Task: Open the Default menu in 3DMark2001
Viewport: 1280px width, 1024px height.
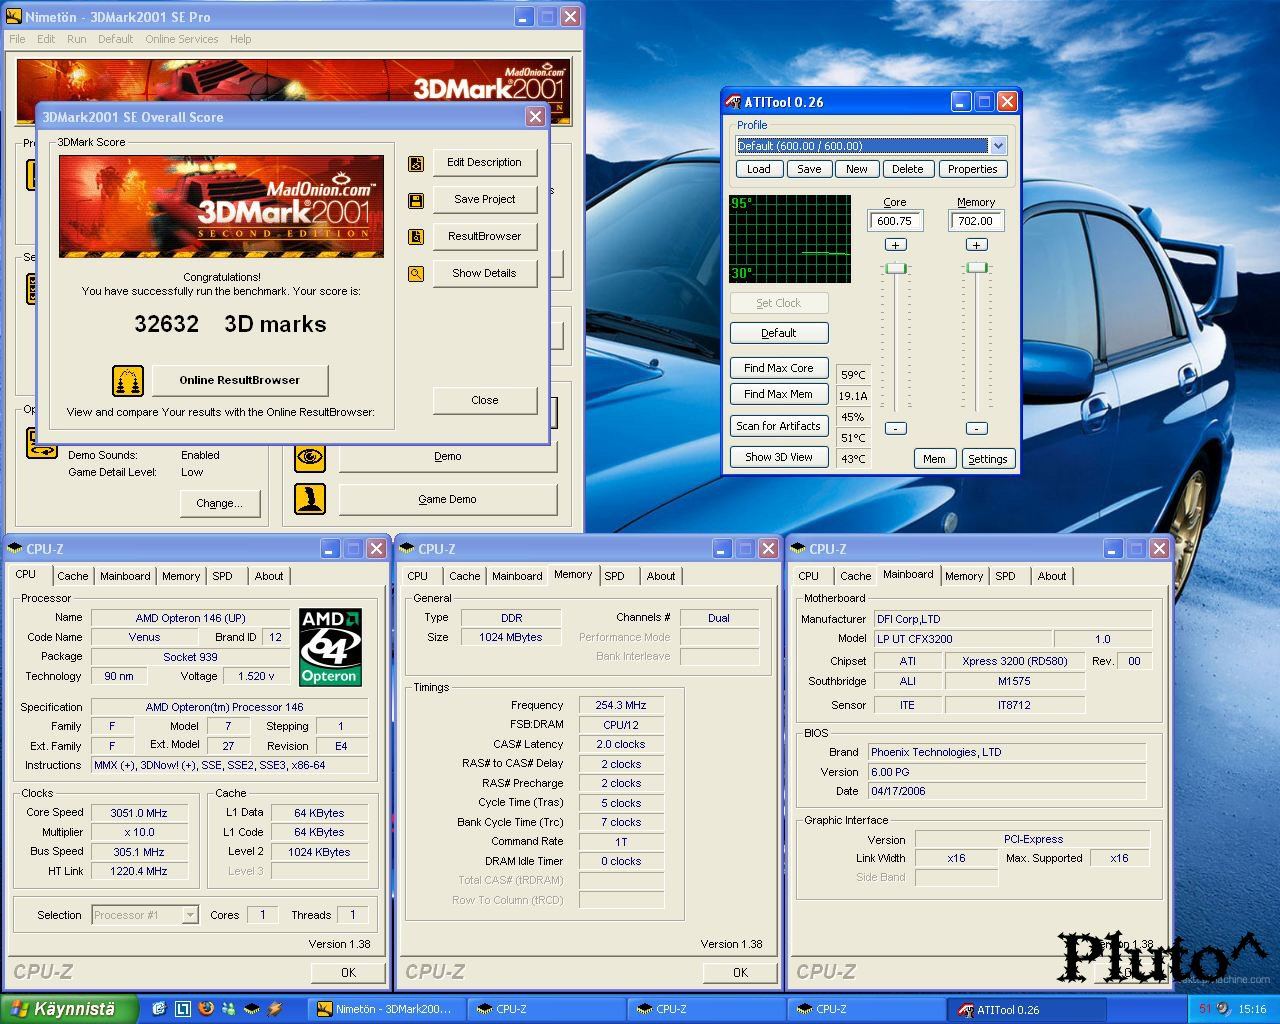Action: pos(115,39)
